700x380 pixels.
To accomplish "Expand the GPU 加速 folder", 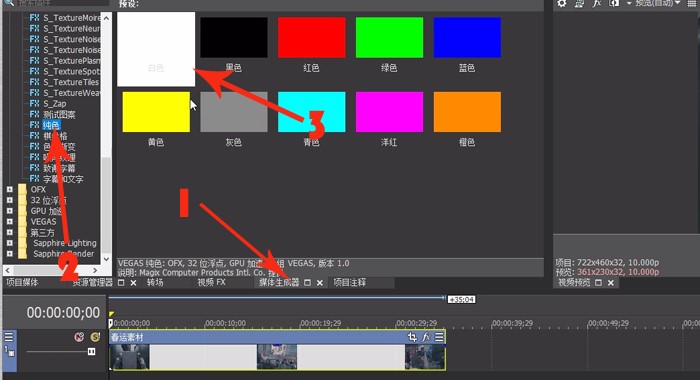I will tap(10, 211).
